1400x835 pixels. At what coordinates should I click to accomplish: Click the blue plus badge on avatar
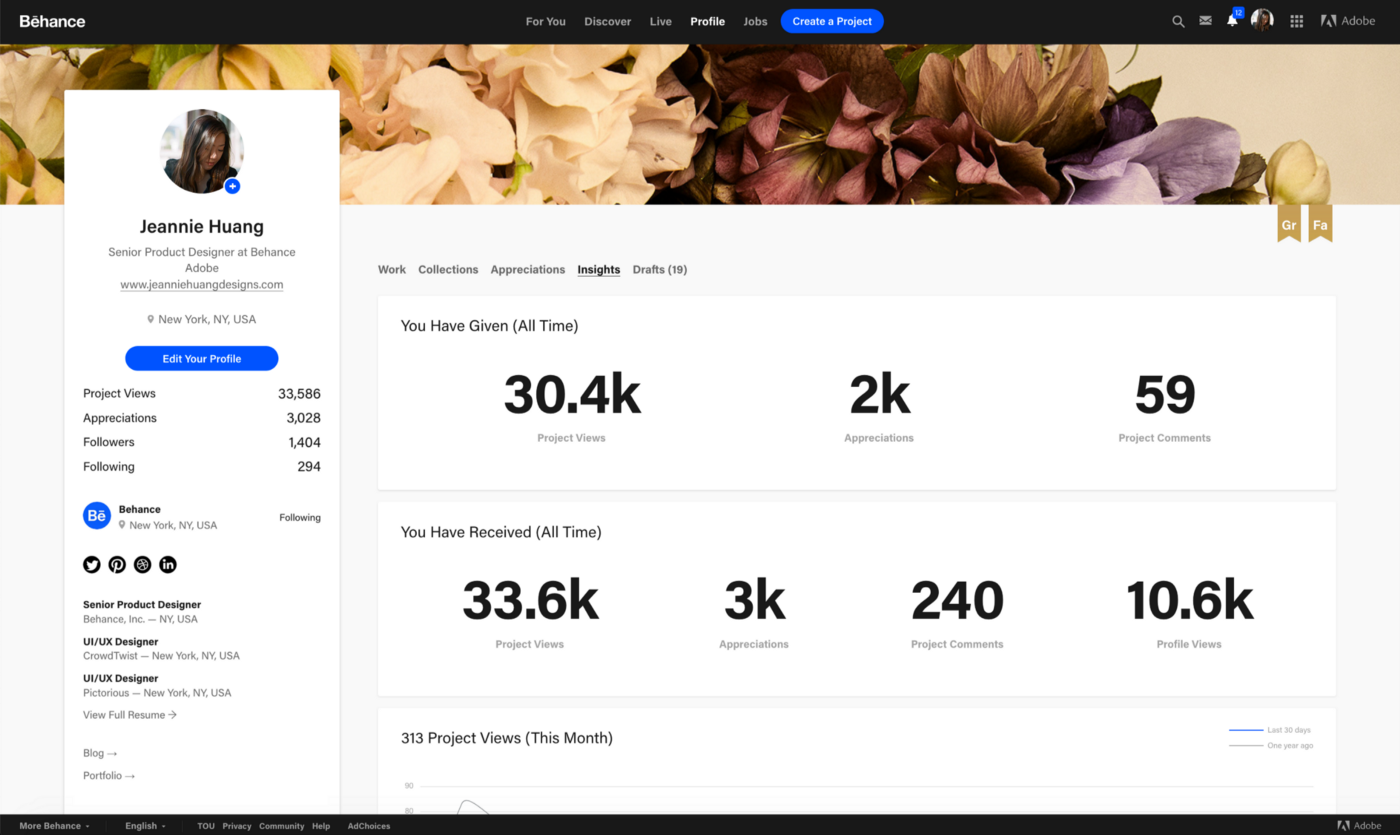[232, 186]
